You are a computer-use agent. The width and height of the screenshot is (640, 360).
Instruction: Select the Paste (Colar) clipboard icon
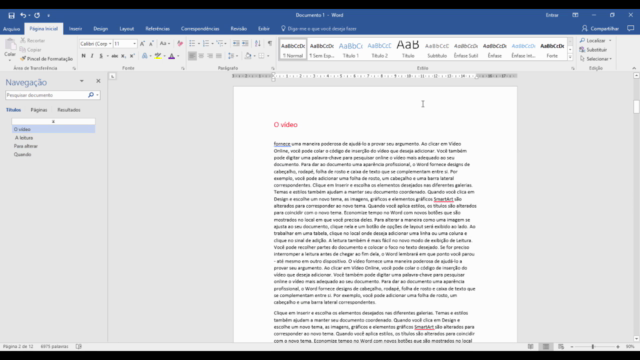10,44
